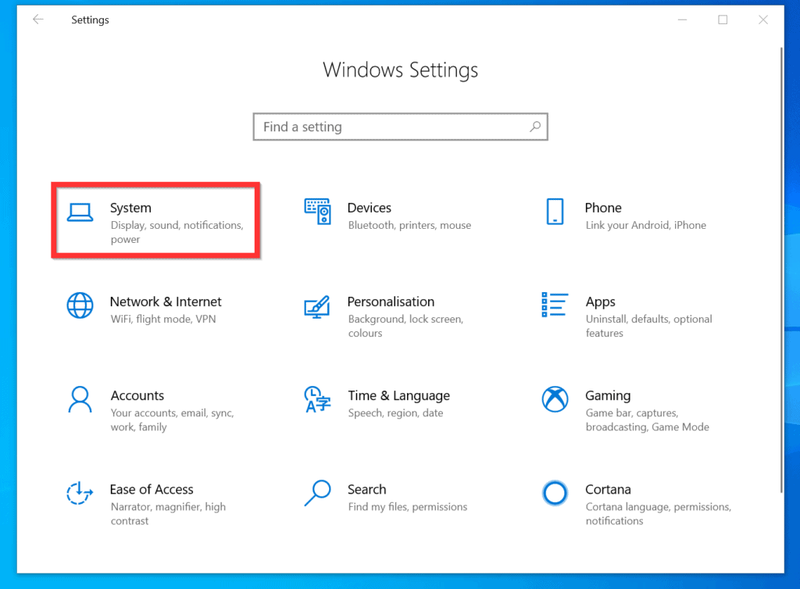Click the vertical scrollbar of Settings window

point(781,271)
